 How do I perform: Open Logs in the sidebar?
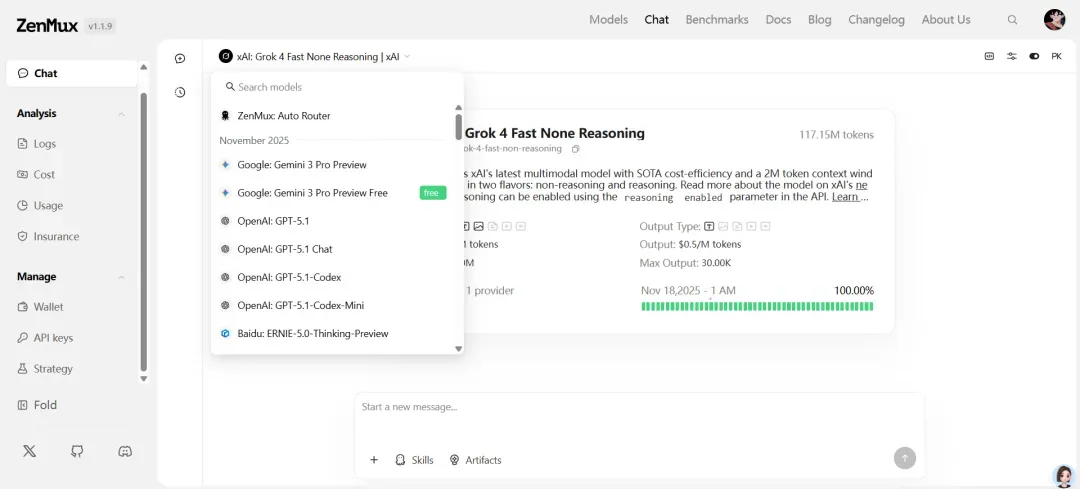pos(37,144)
